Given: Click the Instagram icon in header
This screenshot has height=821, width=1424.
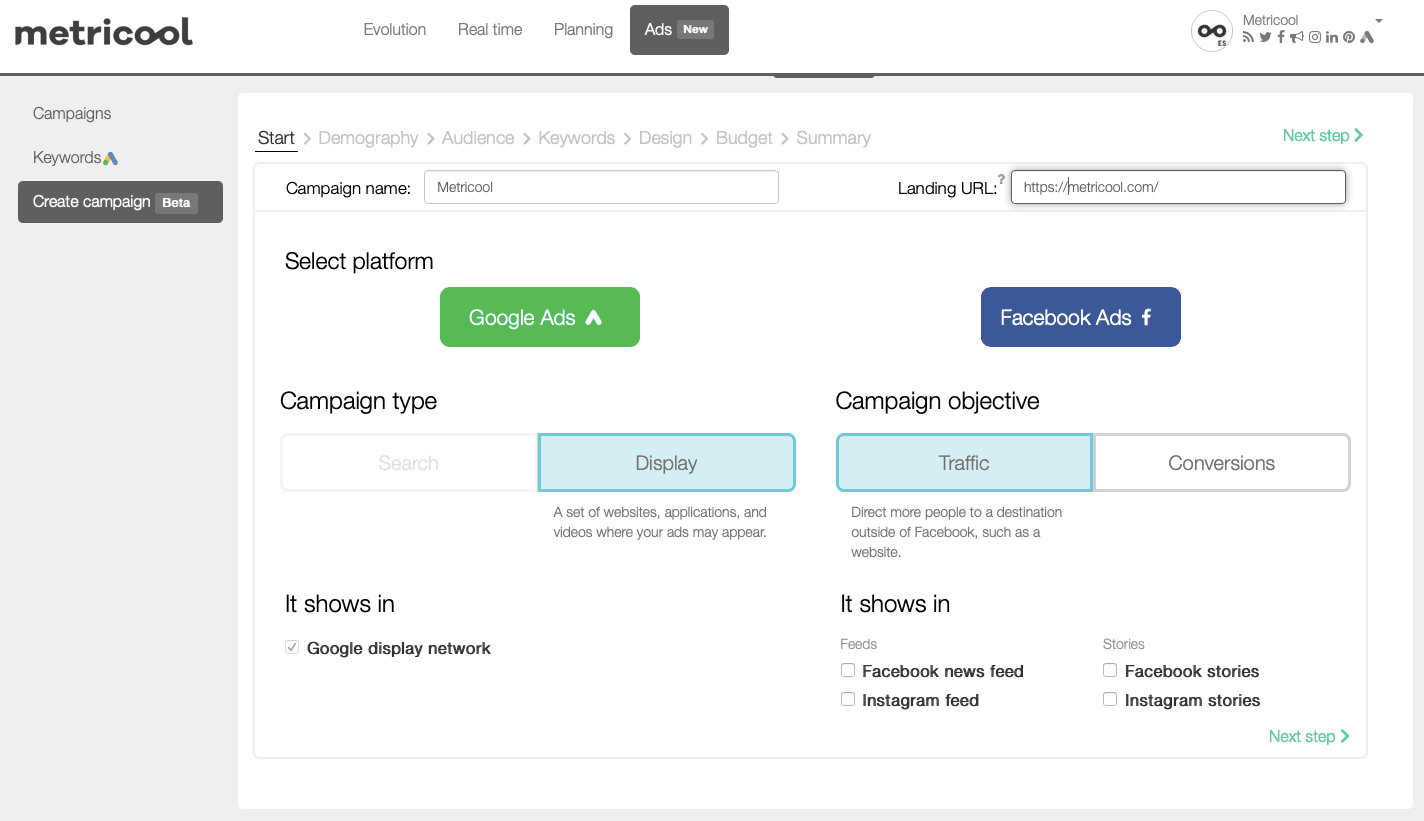Looking at the screenshot, I should (x=1315, y=38).
